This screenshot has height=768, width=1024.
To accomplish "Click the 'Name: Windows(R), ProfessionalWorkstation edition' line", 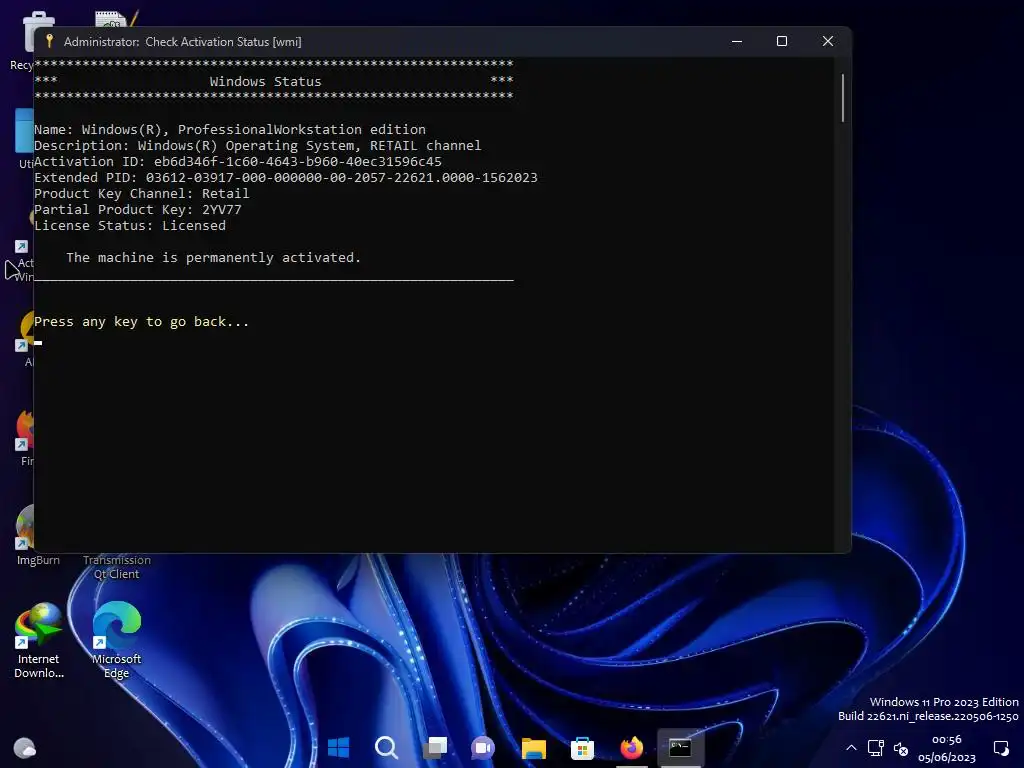I will [x=230, y=129].
